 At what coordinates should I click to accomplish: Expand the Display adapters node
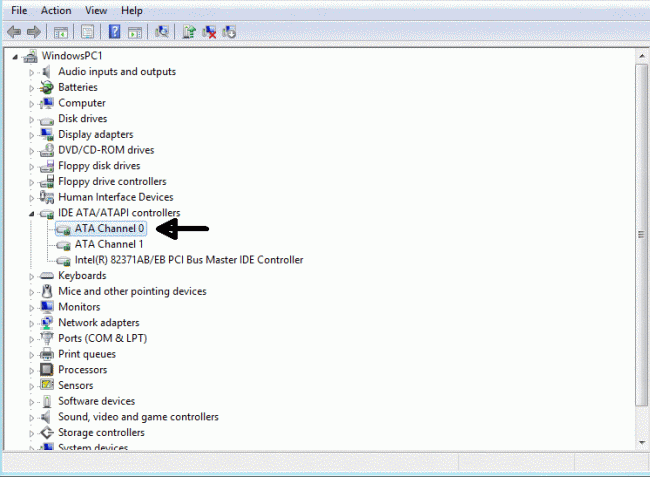click(x=32, y=135)
